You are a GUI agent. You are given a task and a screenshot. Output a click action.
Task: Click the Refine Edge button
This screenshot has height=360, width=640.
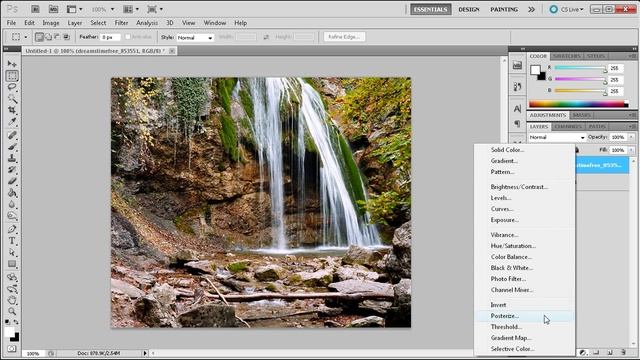point(344,37)
